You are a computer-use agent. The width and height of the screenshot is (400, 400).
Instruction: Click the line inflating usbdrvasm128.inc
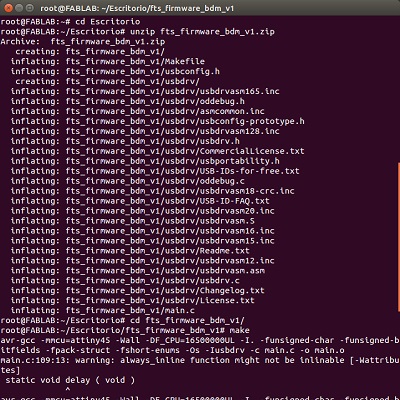click(145, 132)
